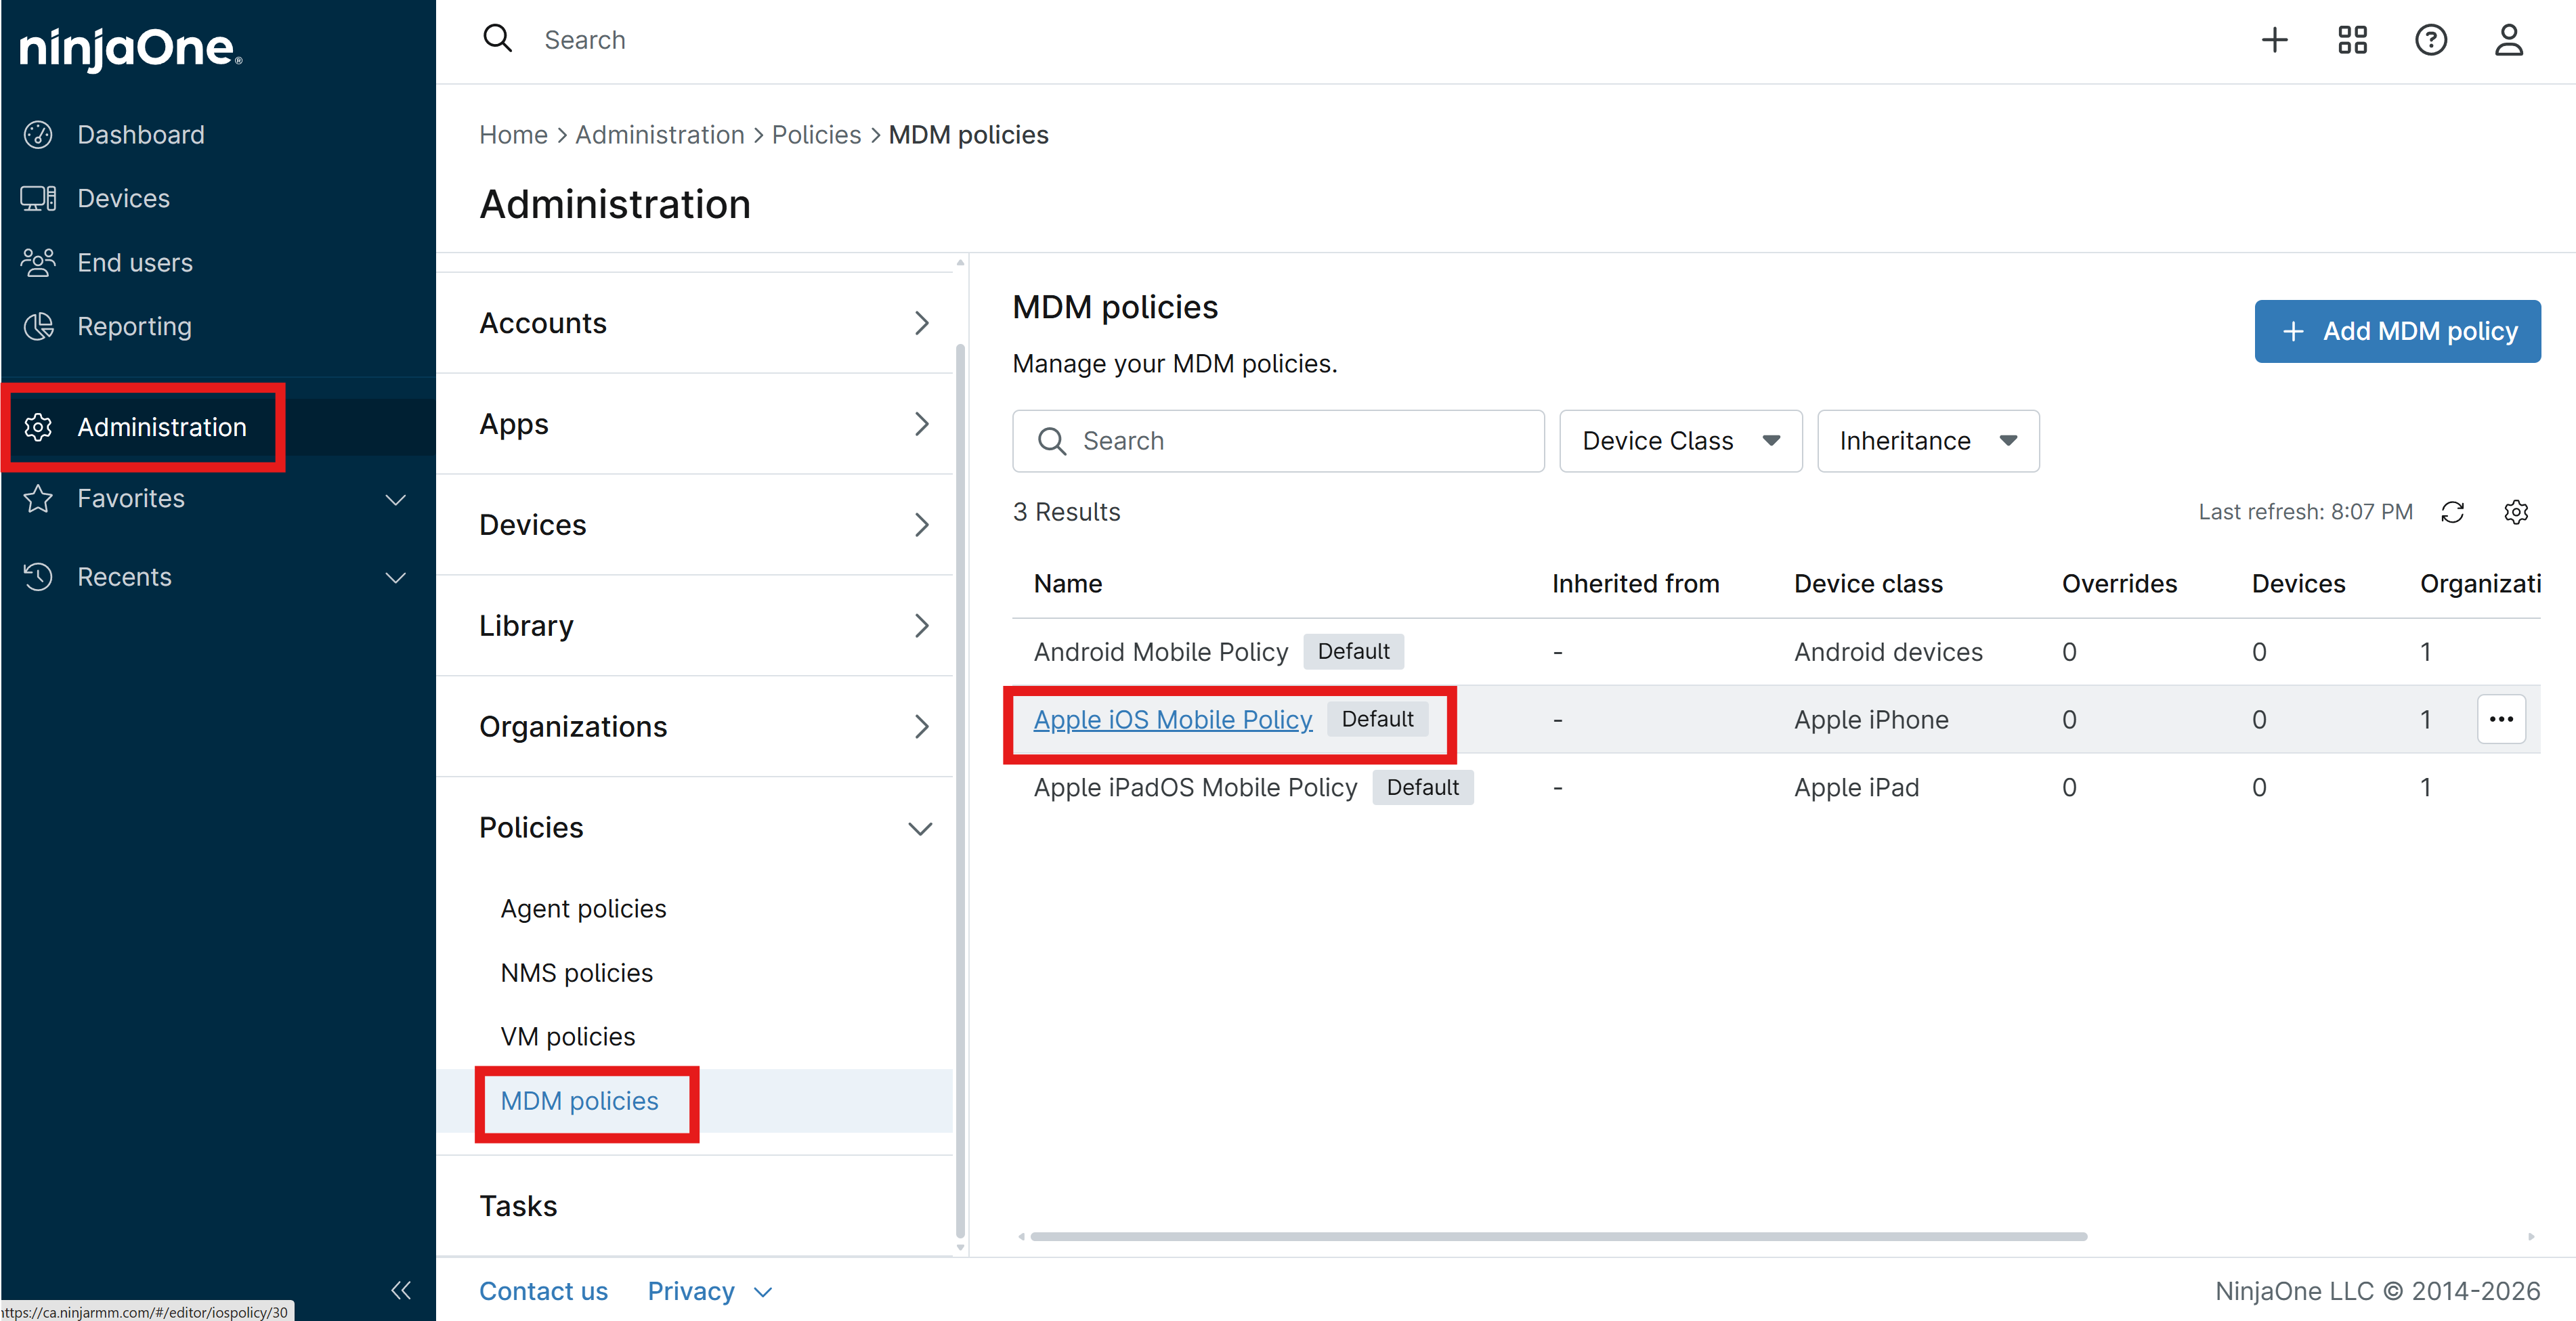This screenshot has width=2576, height=1321.
Task: Click the Administration gear icon
Action: (38, 427)
